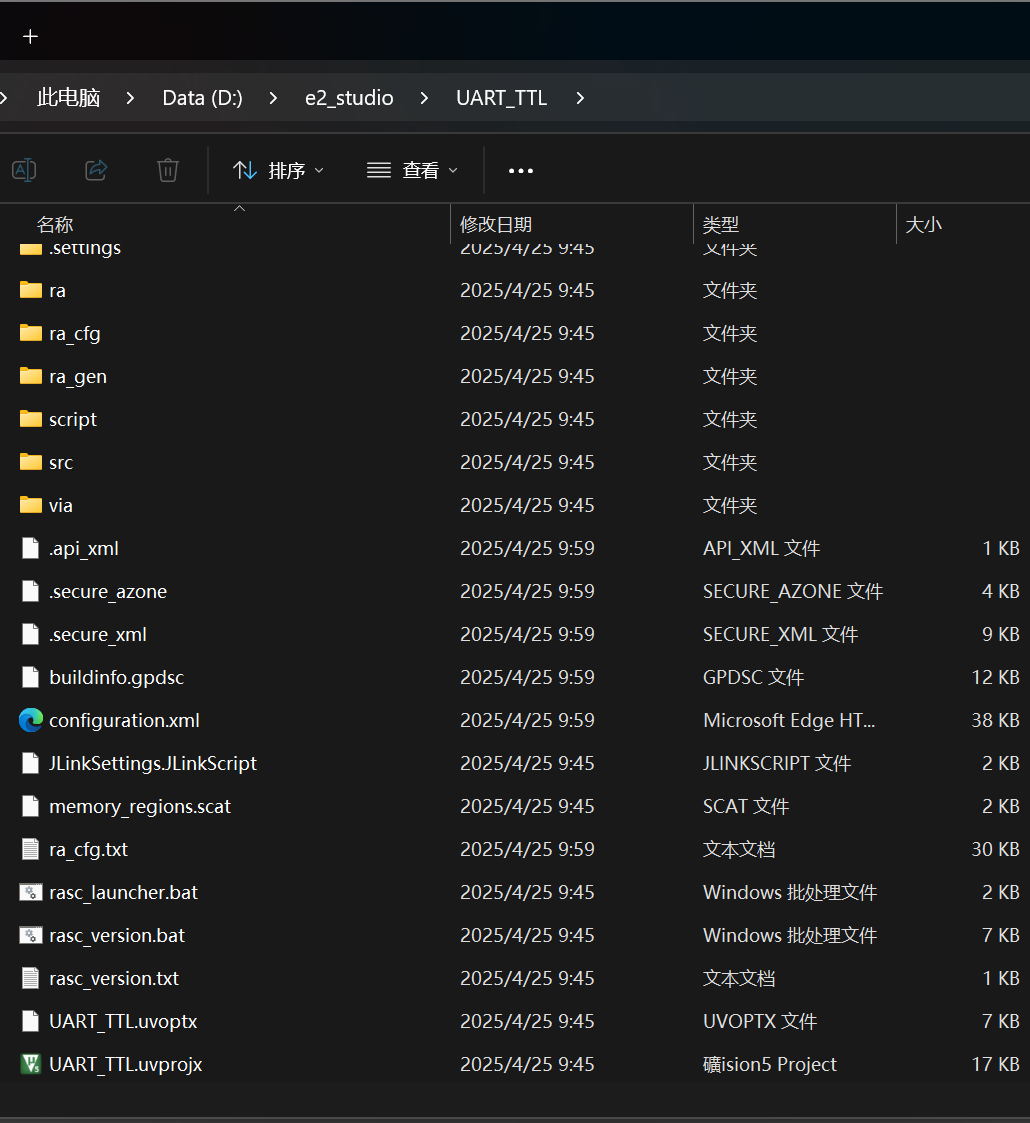Select the script folder icon
The height and width of the screenshot is (1123, 1030).
31,419
